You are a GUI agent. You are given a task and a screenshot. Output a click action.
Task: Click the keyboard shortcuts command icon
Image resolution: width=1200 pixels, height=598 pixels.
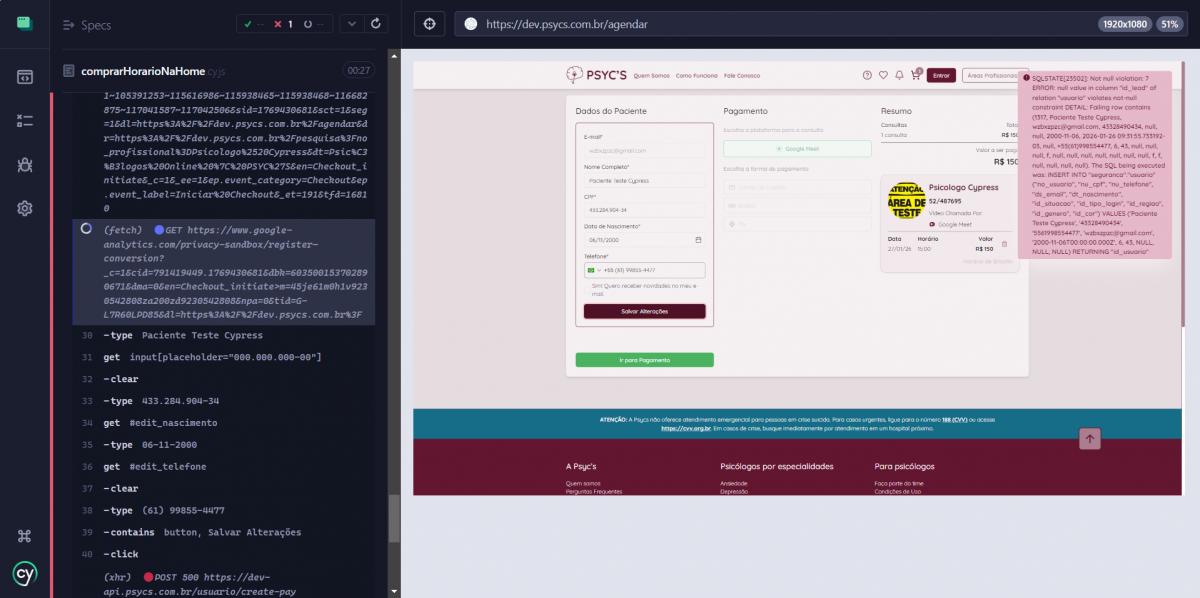pyautogui.click(x=25, y=536)
